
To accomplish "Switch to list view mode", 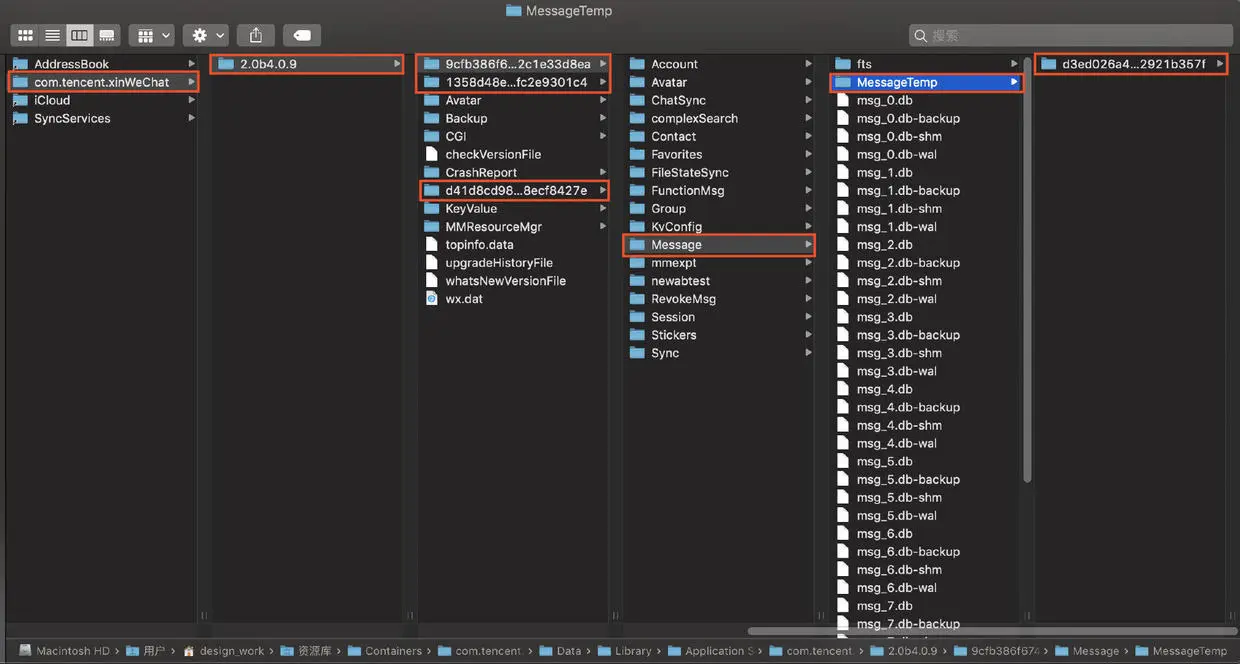I will click(52, 35).
